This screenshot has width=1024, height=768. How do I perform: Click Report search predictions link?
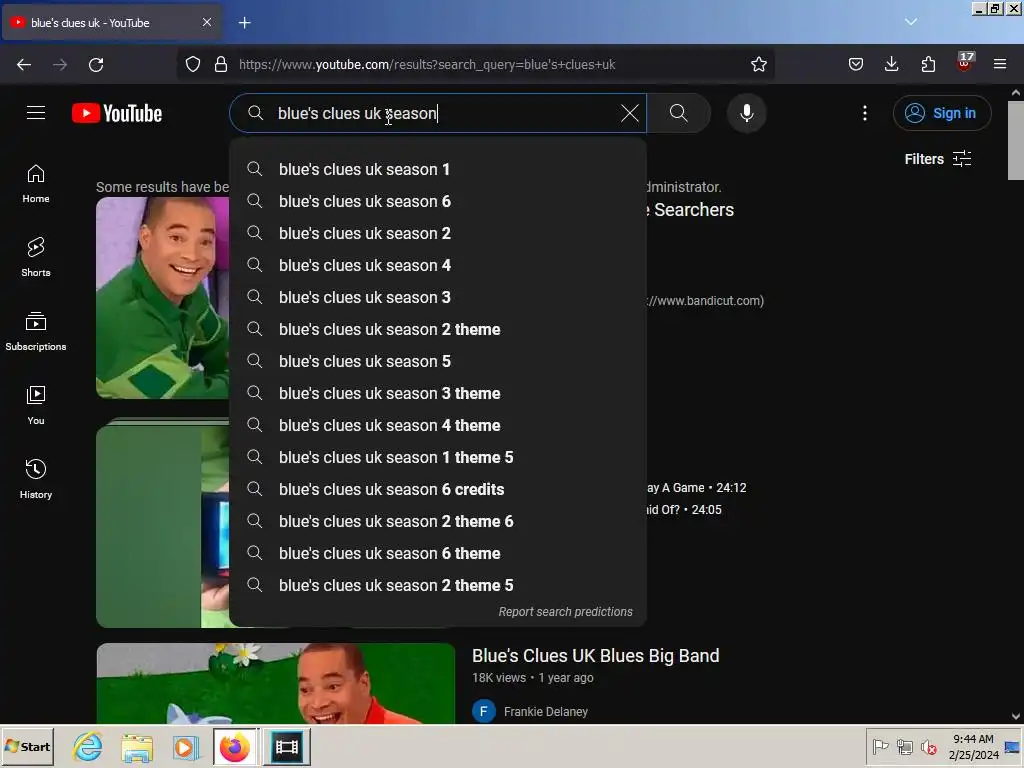point(566,612)
